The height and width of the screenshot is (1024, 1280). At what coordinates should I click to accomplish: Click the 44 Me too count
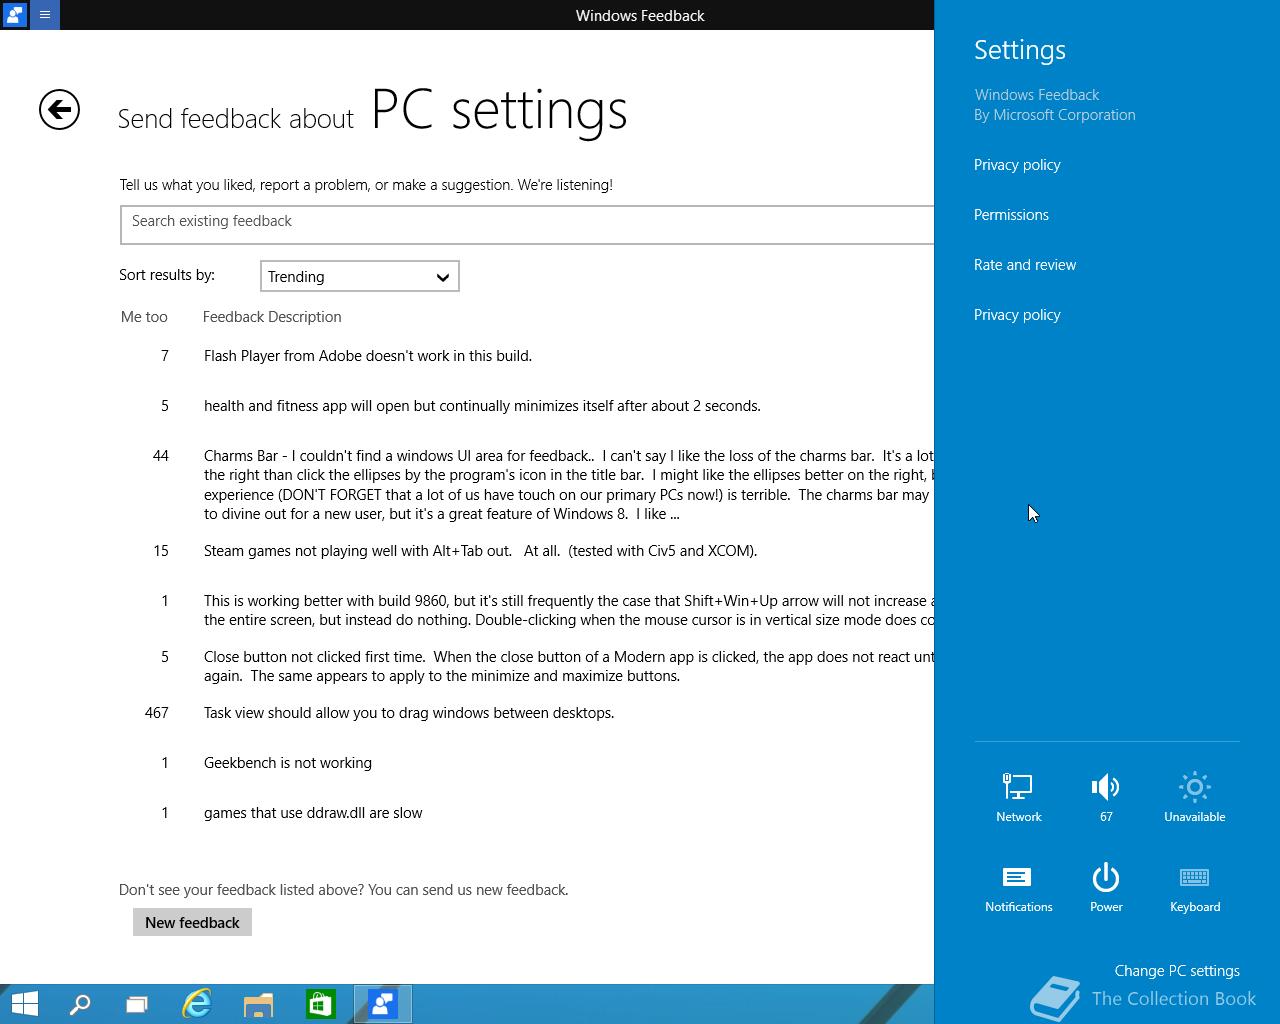click(161, 456)
